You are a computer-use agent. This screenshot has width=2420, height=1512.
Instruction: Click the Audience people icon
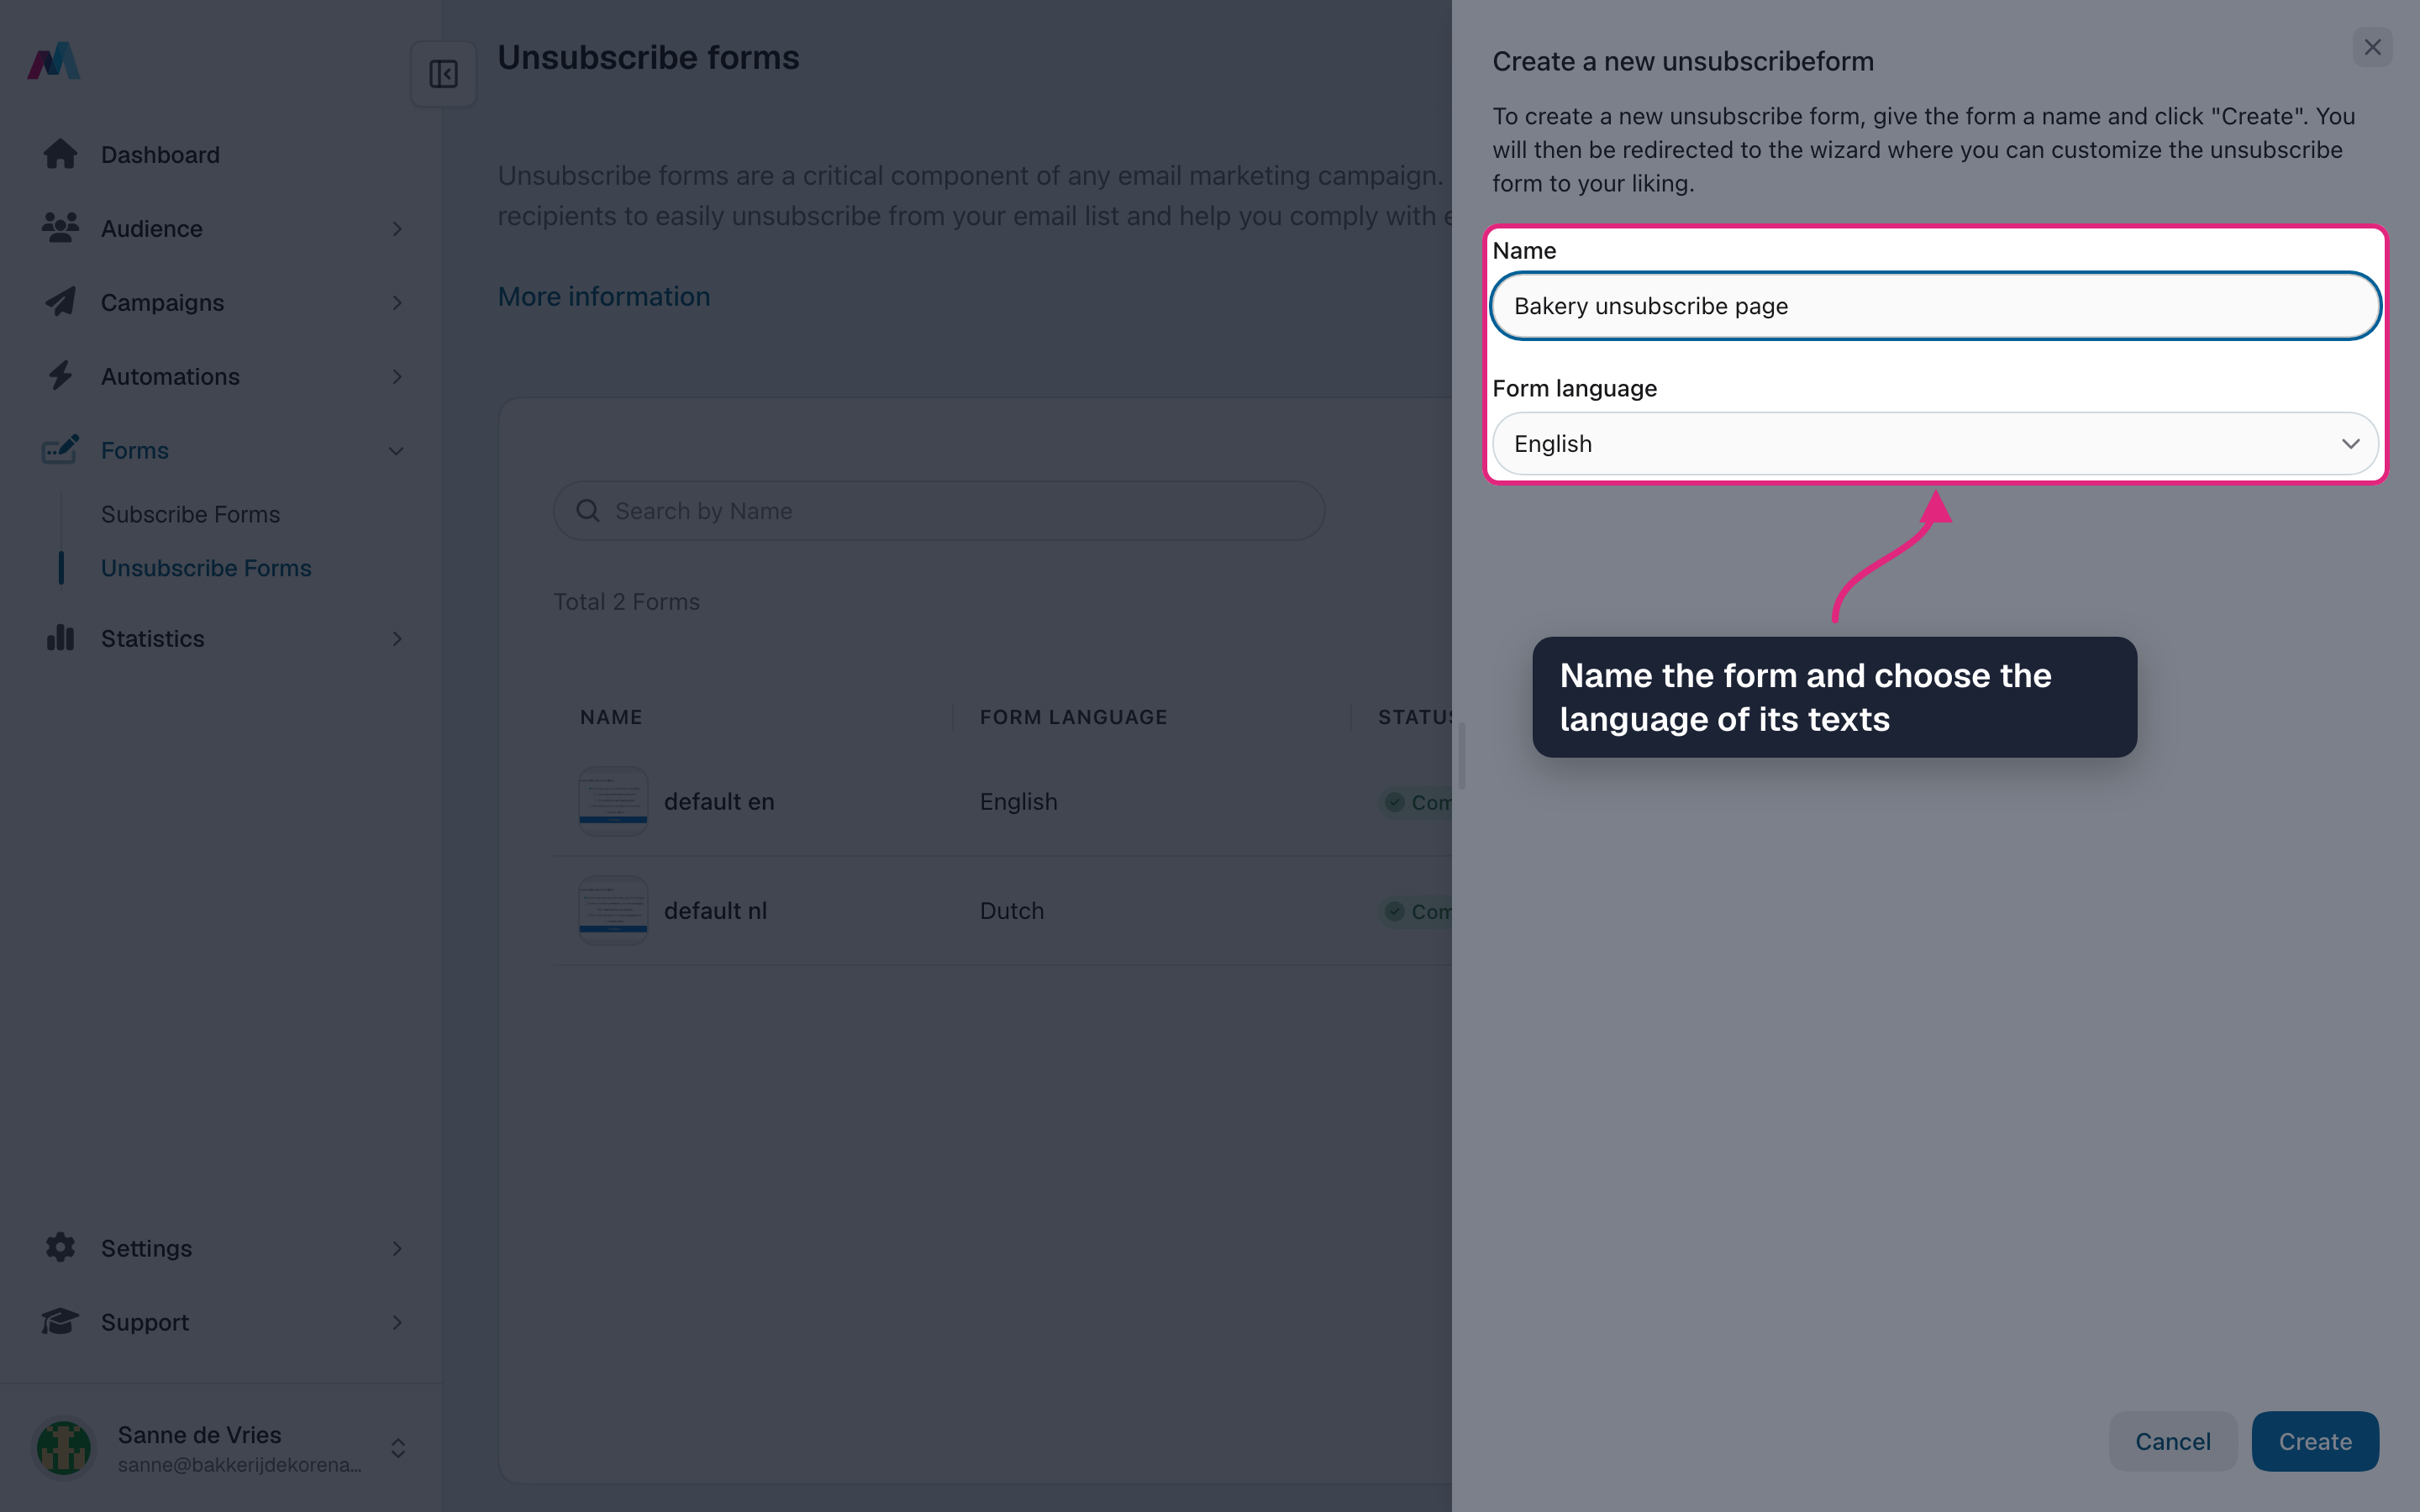(60, 228)
